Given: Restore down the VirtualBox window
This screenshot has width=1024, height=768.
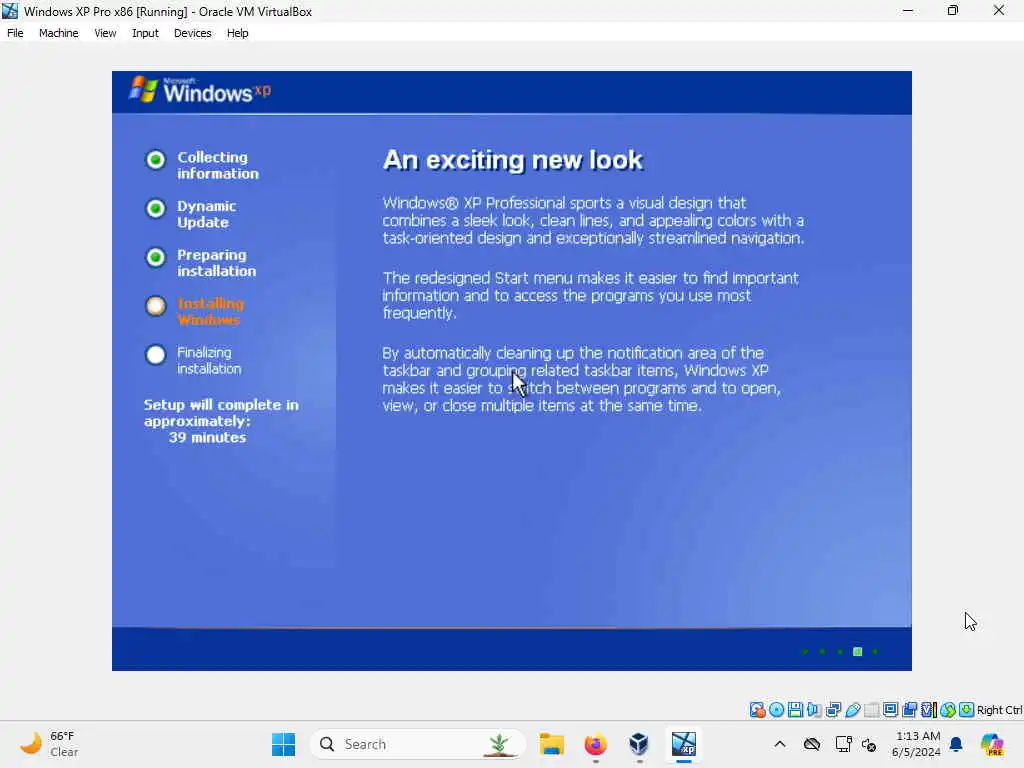Looking at the screenshot, I should [953, 10].
